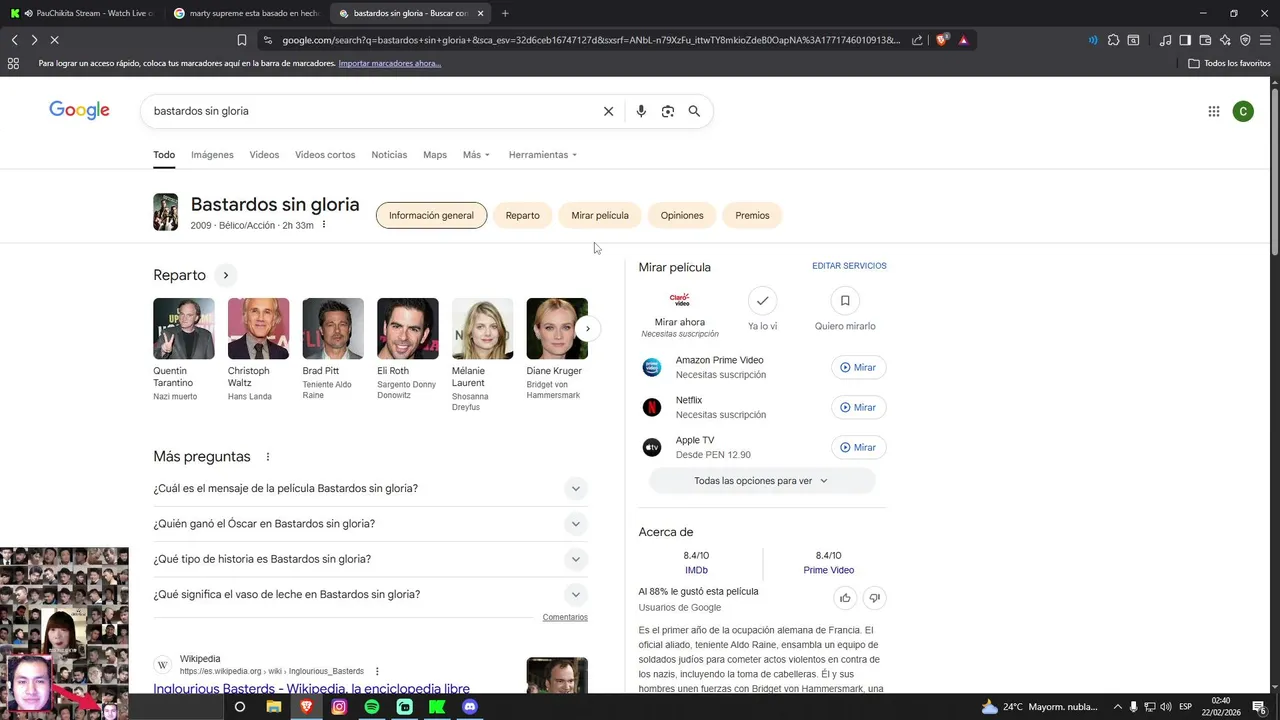Expand 'Todas las opciones para ver'

762,481
